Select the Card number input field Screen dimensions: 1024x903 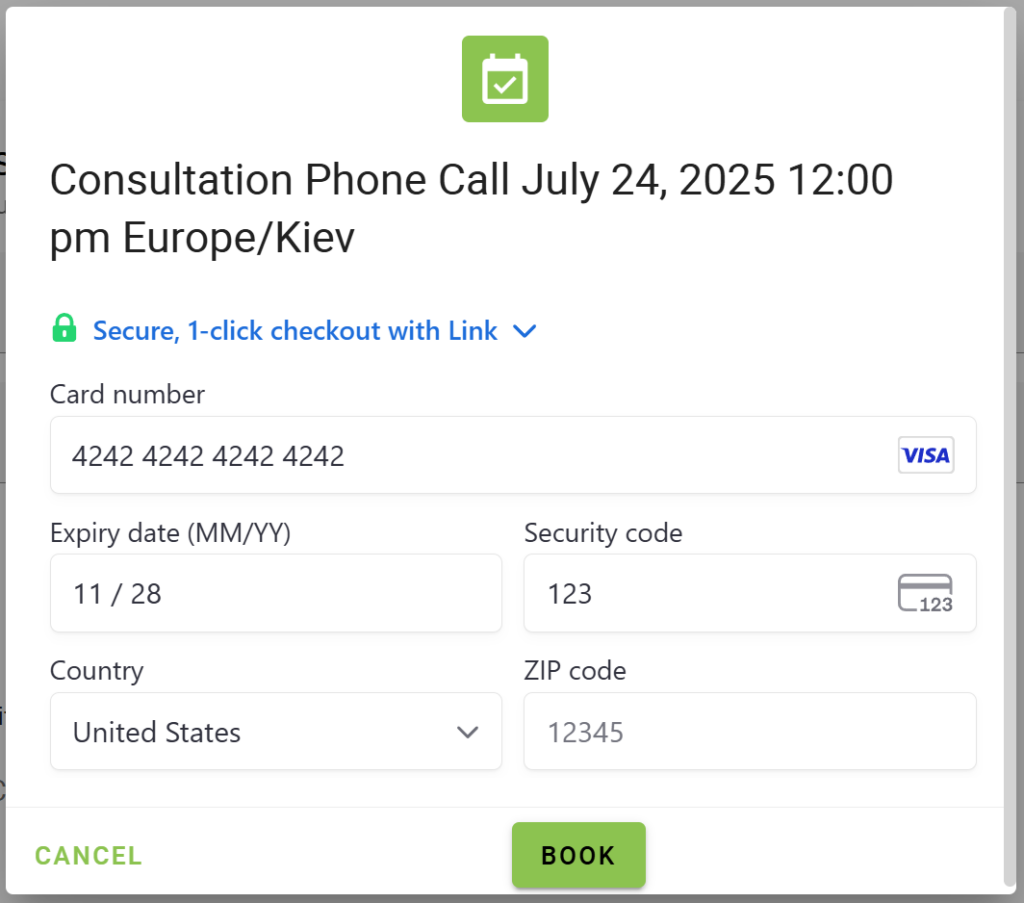(x=513, y=455)
